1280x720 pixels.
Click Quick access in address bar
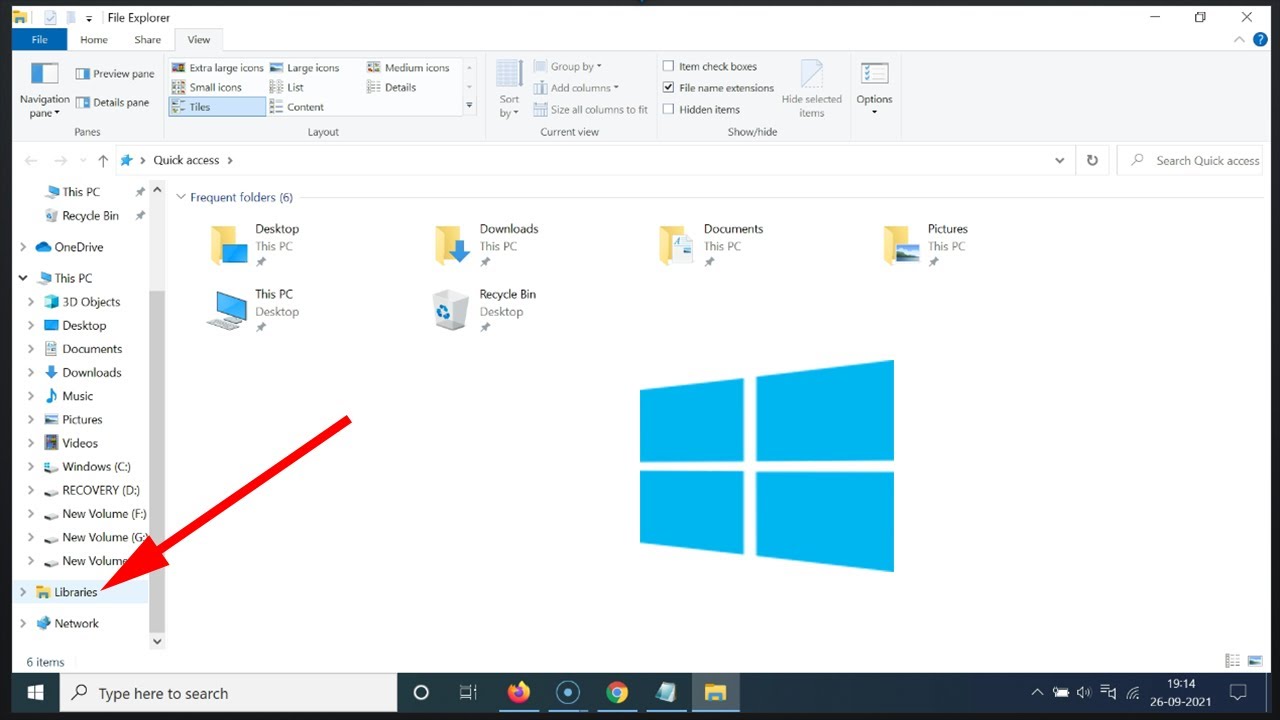pos(186,160)
